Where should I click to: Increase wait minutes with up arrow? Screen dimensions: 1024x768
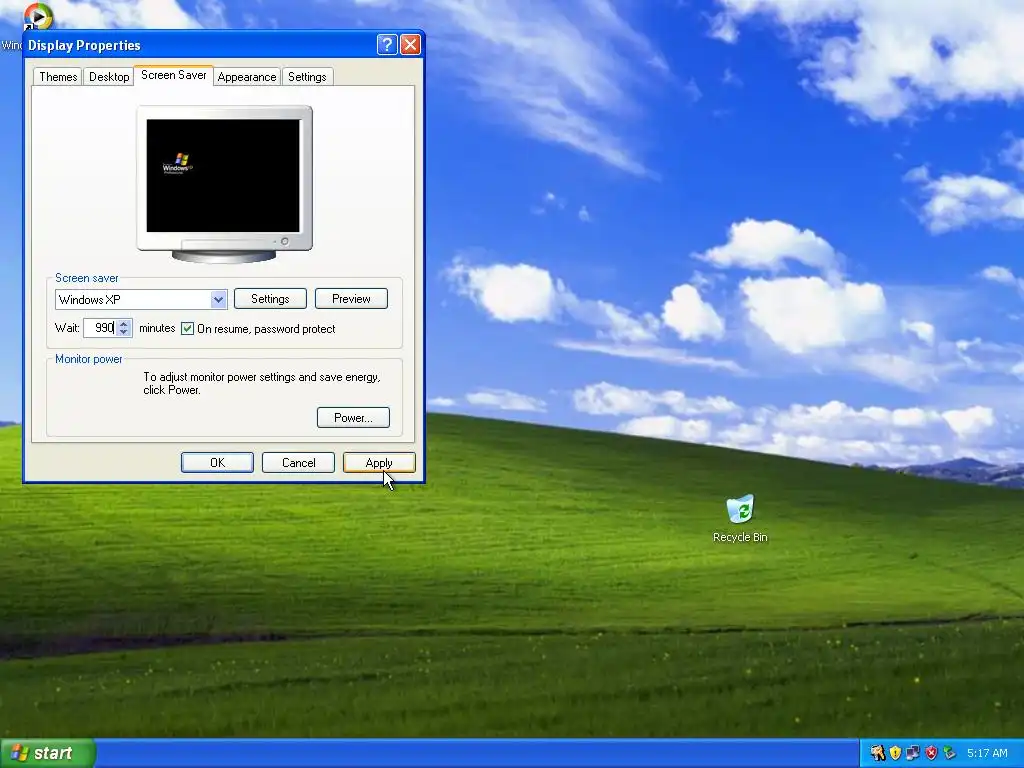[124, 323]
